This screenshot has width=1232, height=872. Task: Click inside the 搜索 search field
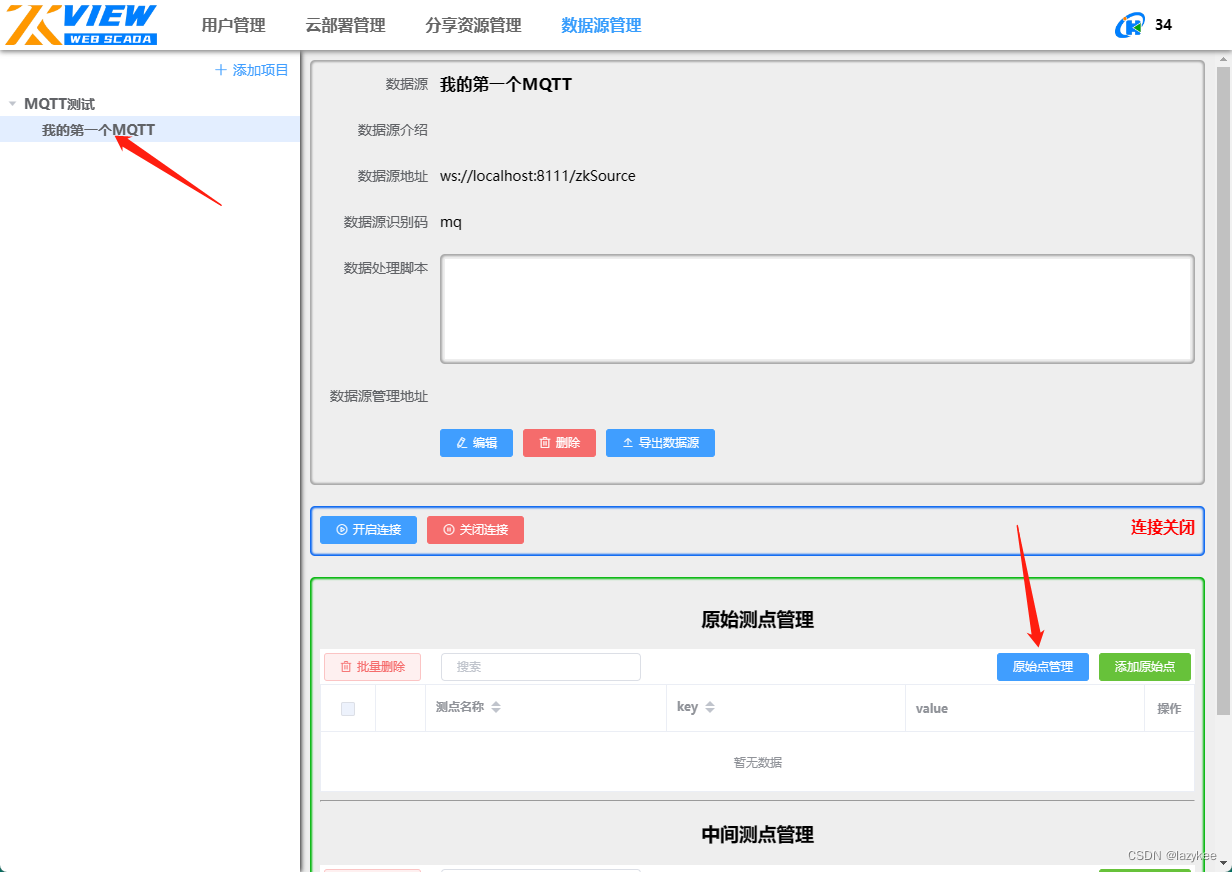coord(540,667)
